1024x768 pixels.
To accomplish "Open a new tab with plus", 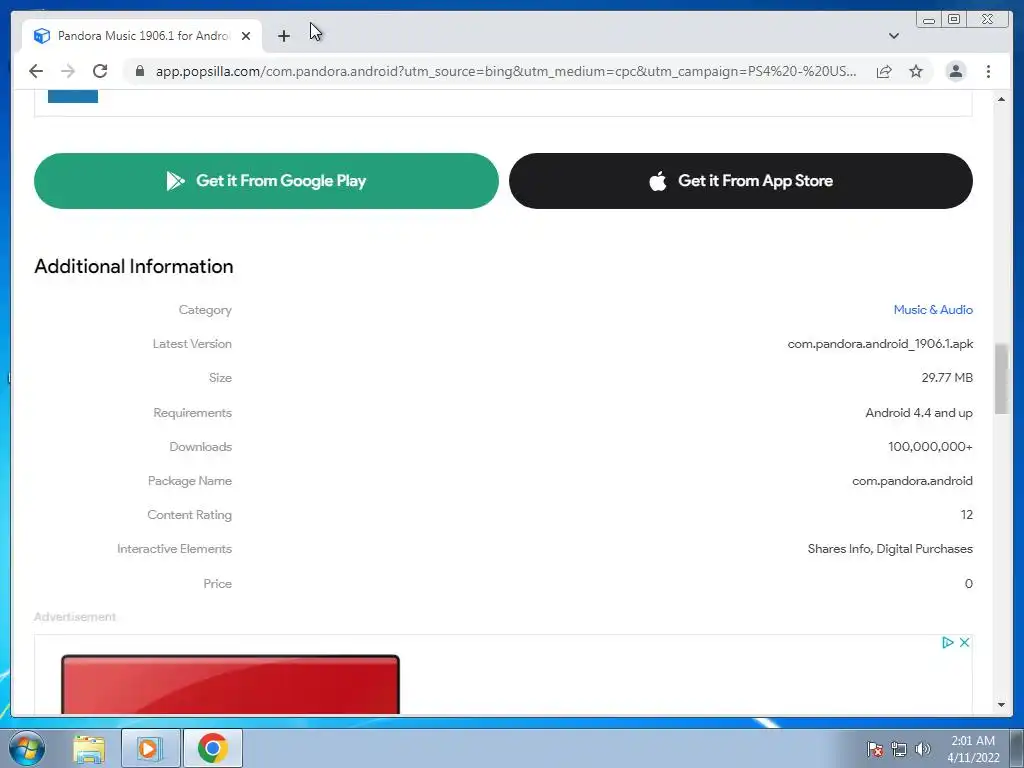I will (x=283, y=36).
